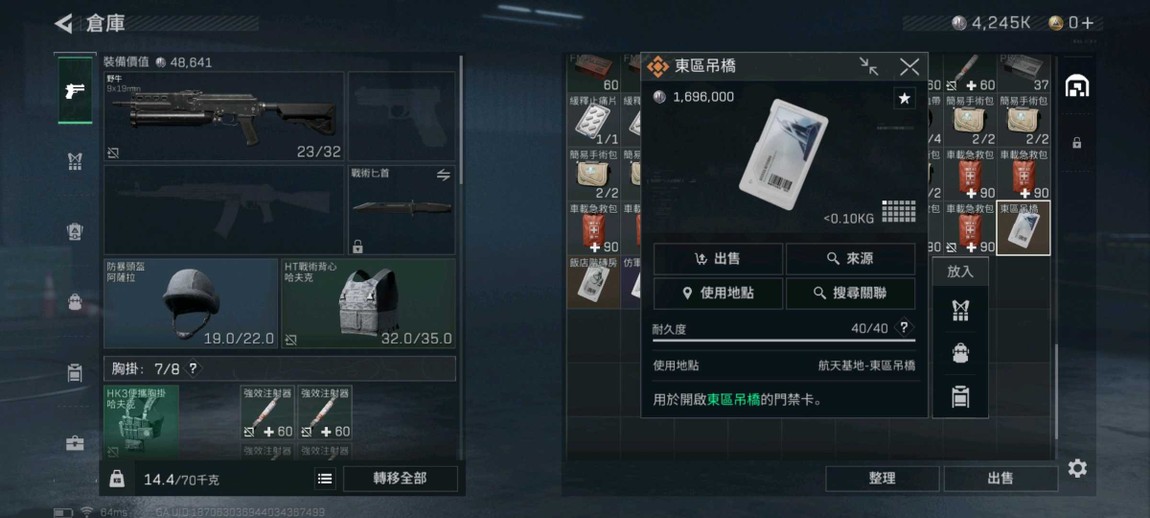Open the medical briefcase sidebar category
This screenshot has width=1150, height=518.
[75, 443]
